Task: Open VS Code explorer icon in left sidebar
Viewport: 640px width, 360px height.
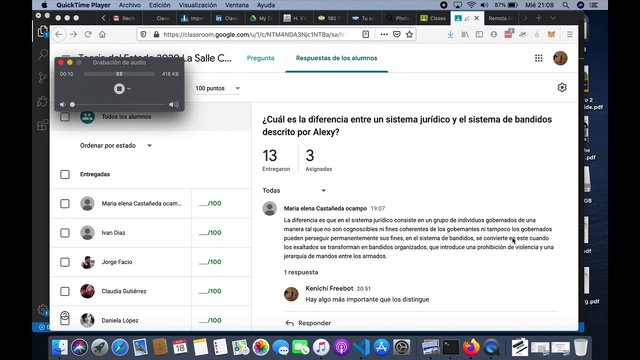Action: click(42, 31)
